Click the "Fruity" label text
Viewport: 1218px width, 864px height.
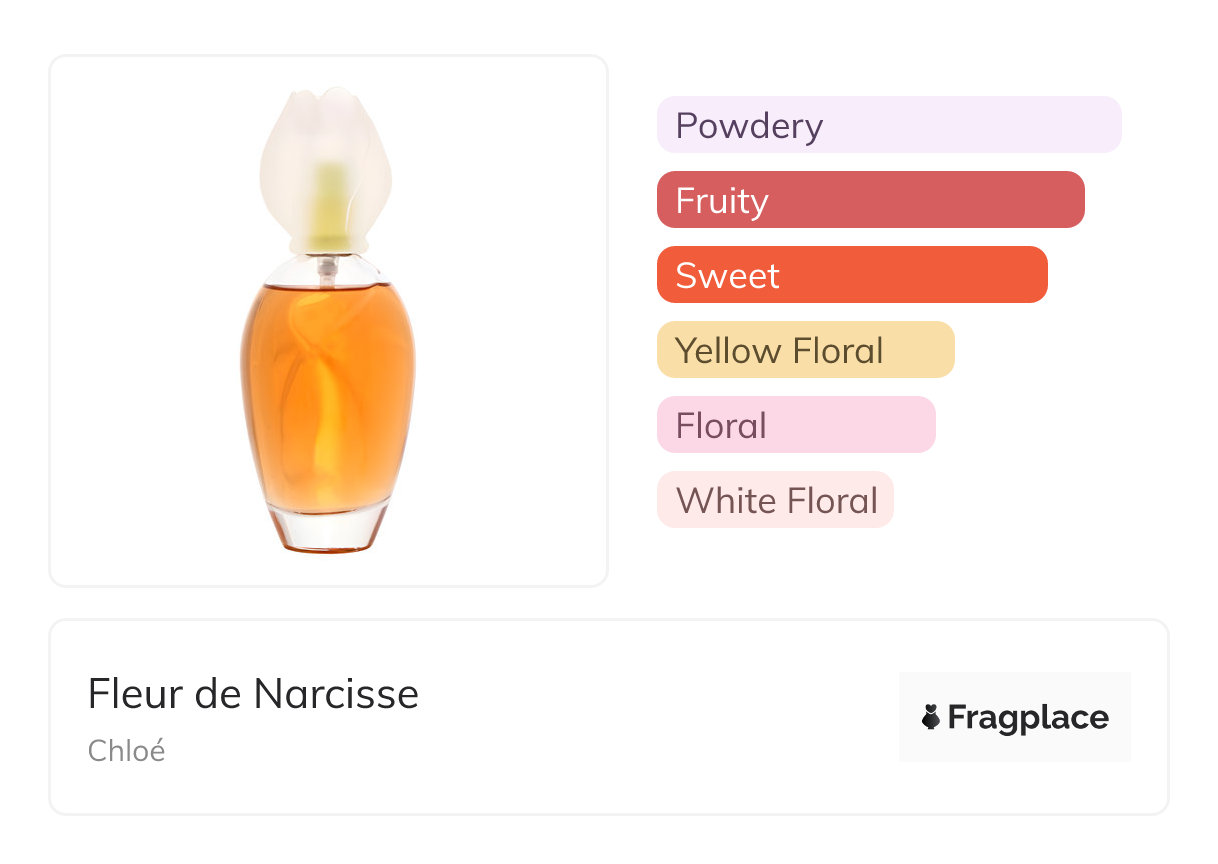pyautogui.click(x=721, y=201)
